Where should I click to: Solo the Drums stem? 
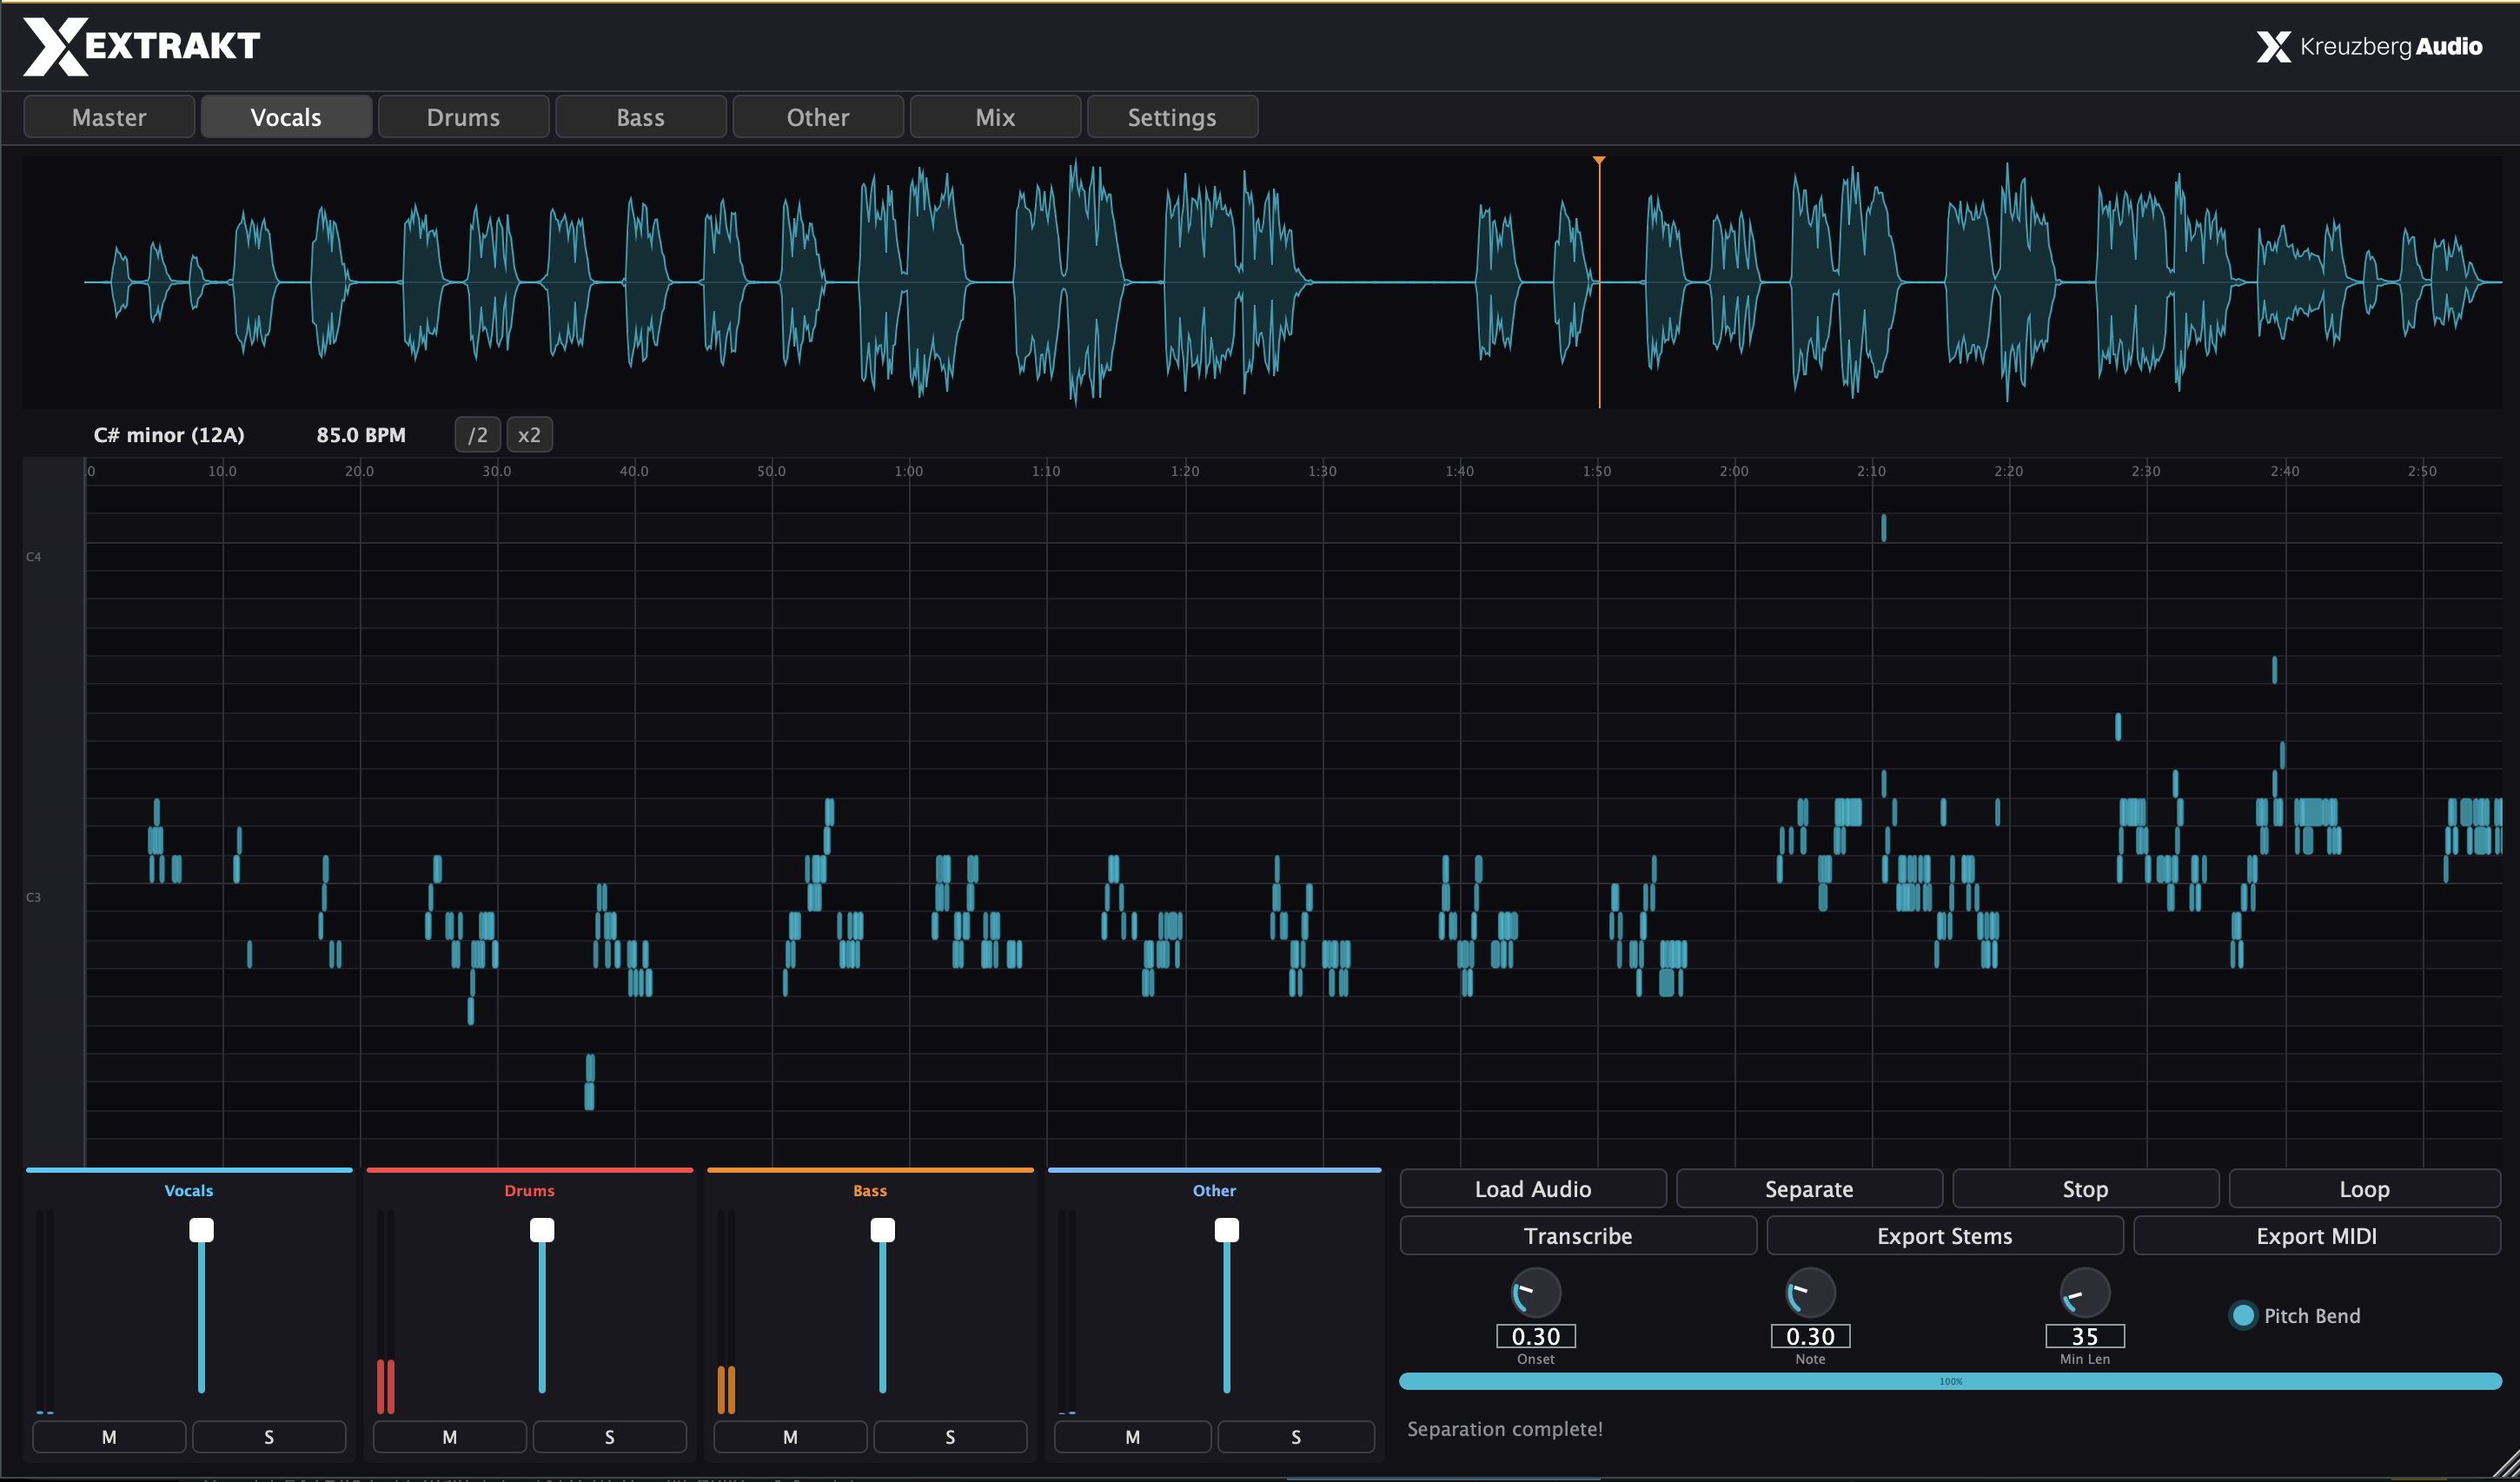point(610,1437)
